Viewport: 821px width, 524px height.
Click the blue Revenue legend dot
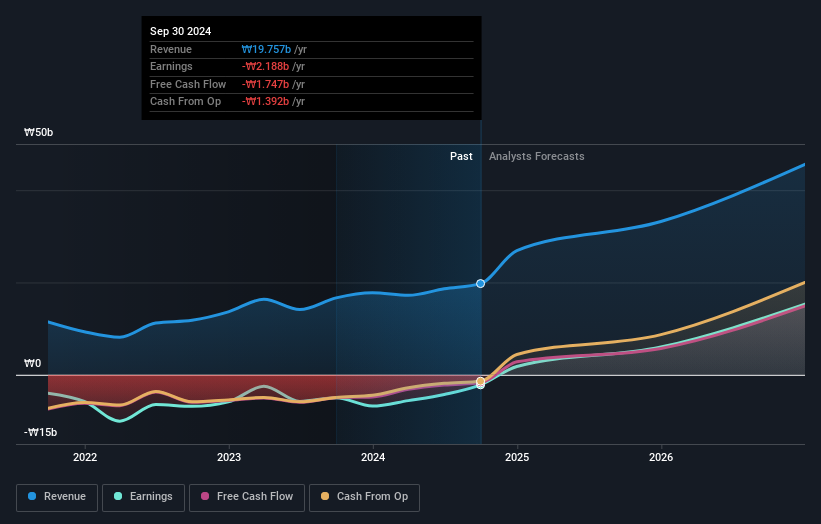(x=32, y=496)
